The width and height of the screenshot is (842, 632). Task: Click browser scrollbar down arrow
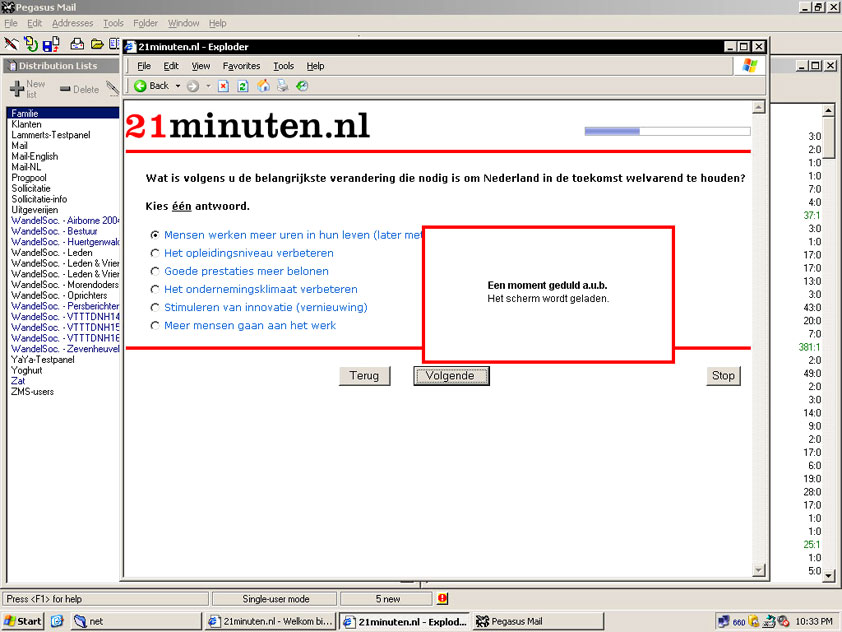click(758, 570)
